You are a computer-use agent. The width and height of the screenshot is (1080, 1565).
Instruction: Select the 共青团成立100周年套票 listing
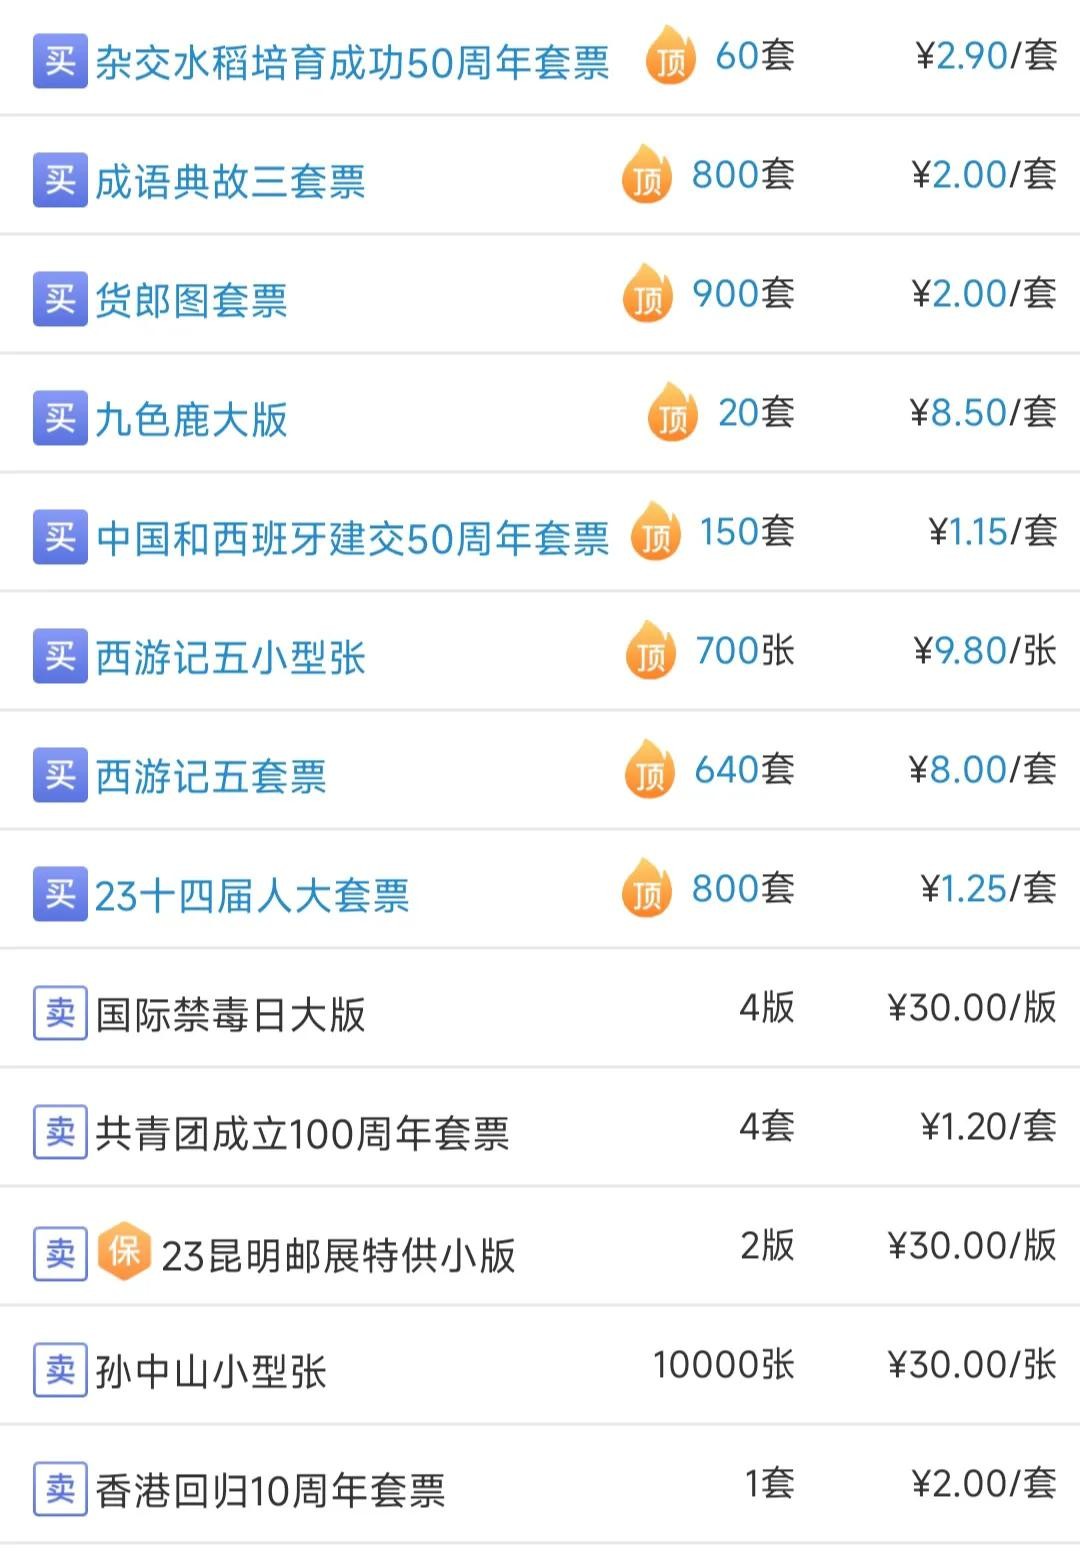302,1134
